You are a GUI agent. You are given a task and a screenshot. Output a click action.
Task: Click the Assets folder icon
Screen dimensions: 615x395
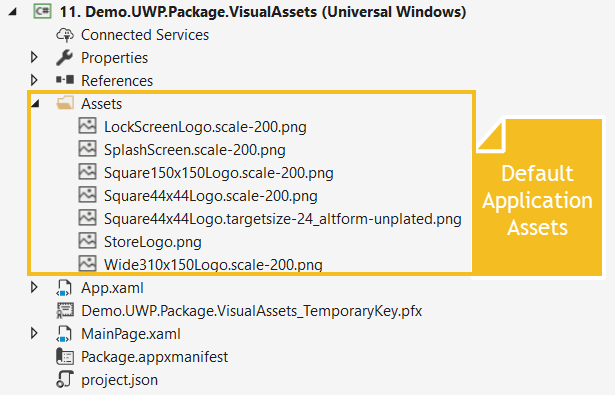coord(65,103)
